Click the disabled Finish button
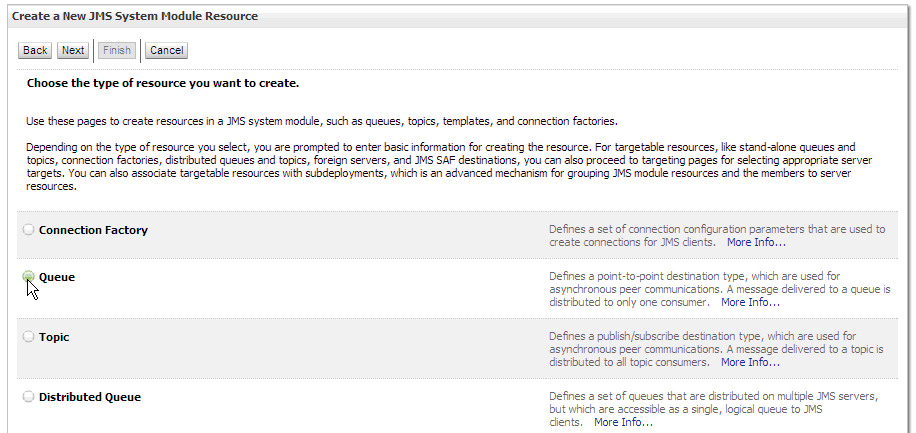This screenshot has width=916, height=433. click(x=117, y=50)
